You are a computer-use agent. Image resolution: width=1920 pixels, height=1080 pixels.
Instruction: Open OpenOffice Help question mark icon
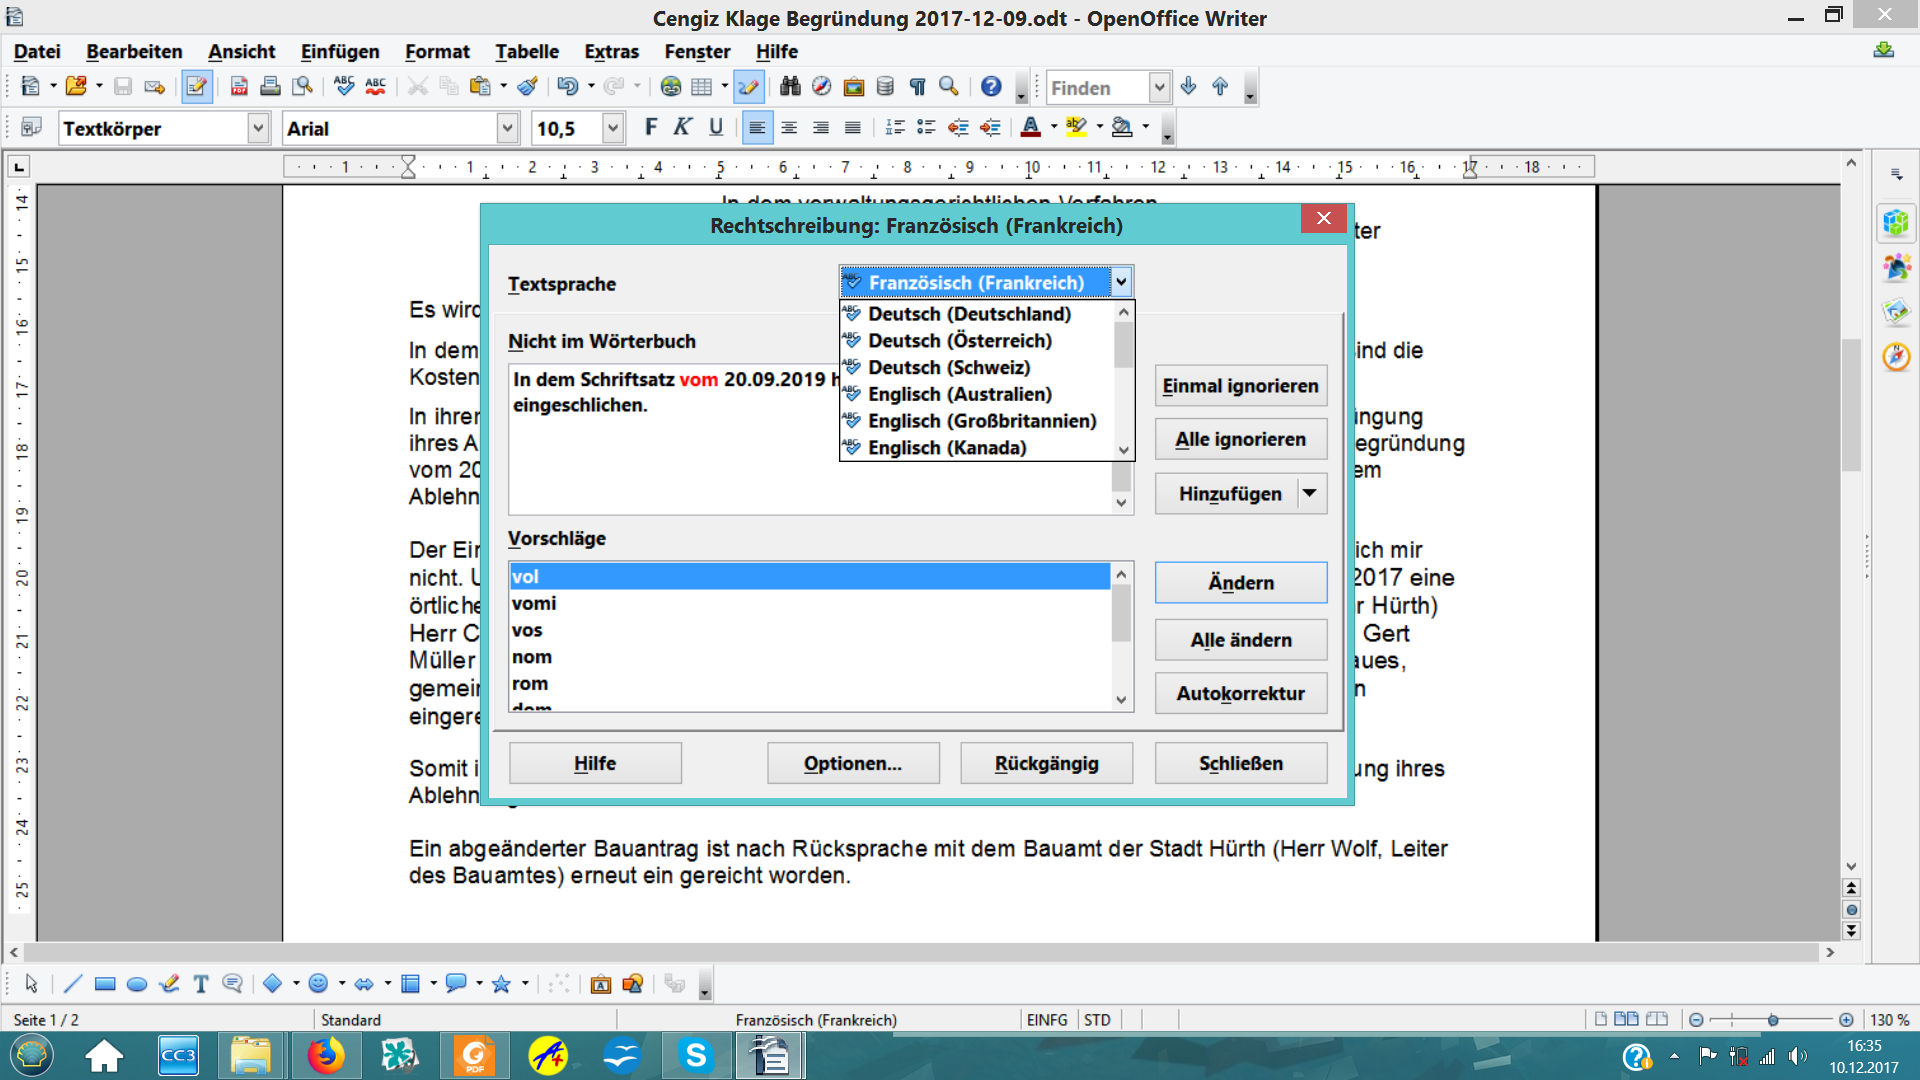(x=991, y=87)
